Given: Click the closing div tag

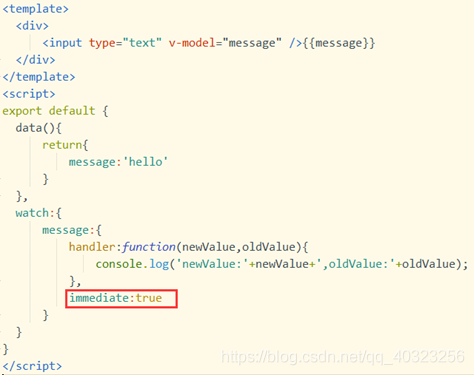Looking at the screenshot, I should tap(35, 60).
